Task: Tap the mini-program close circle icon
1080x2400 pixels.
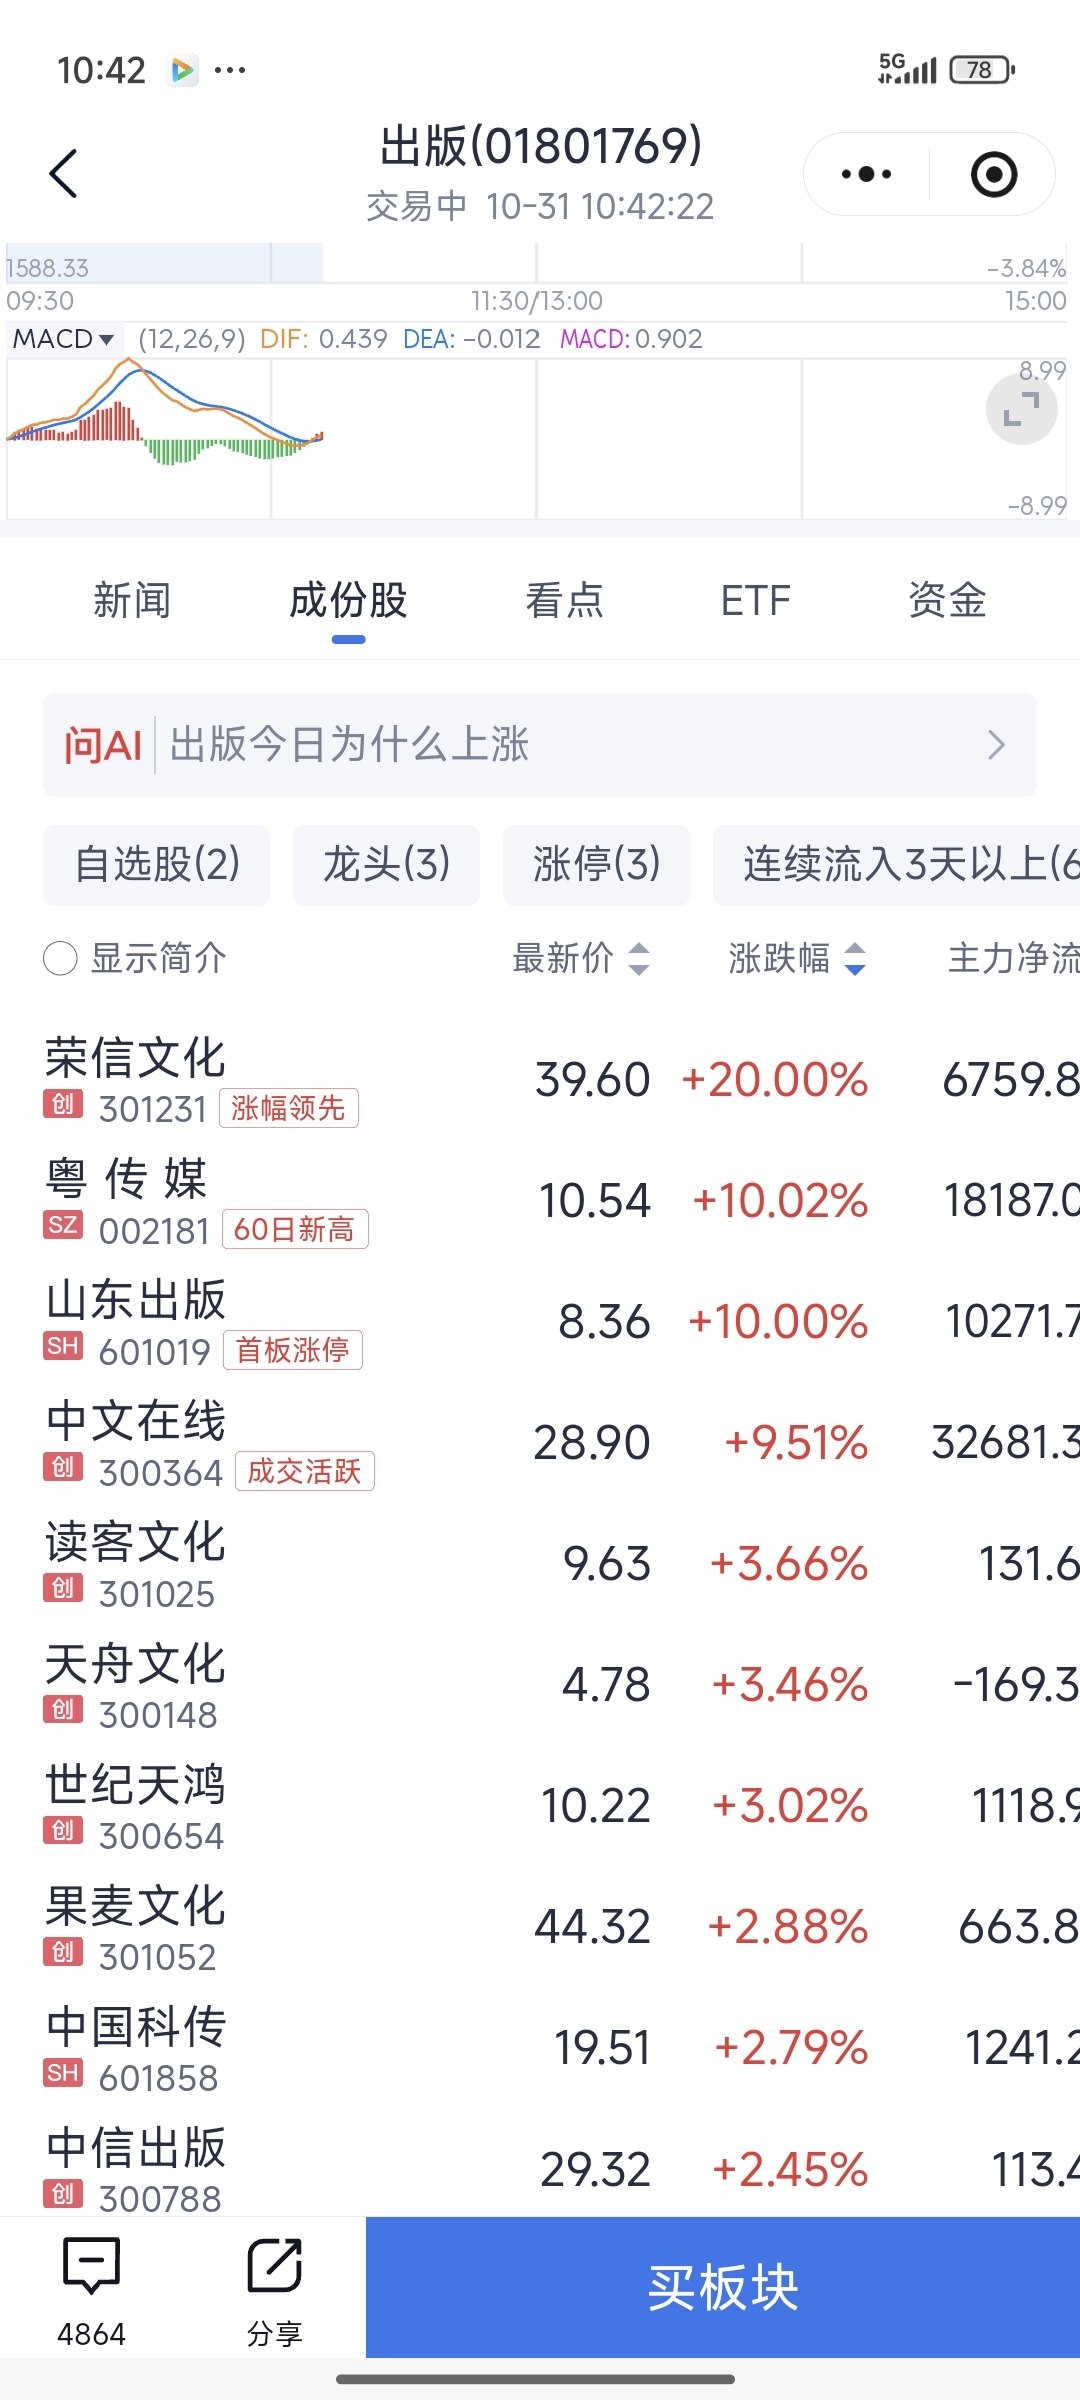Action: click(x=994, y=174)
